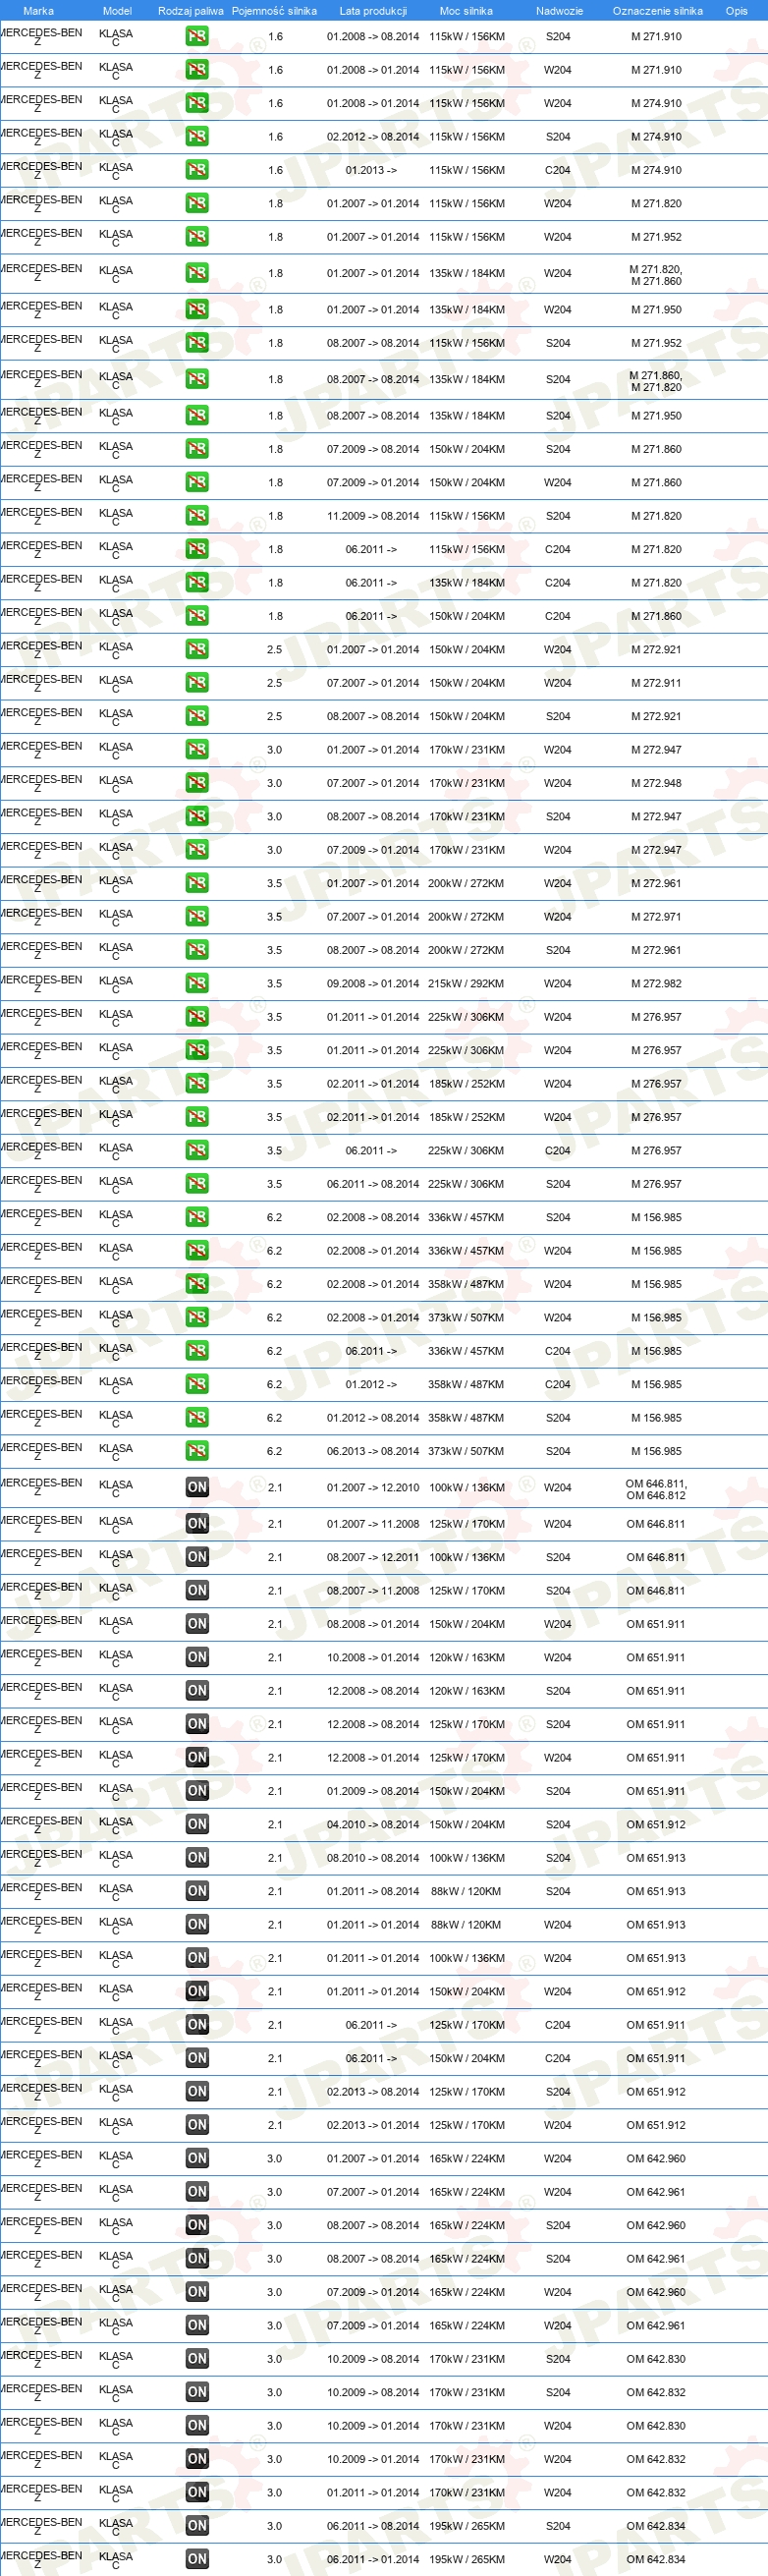The height and width of the screenshot is (2576, 768).
Task: Click the Oznaczenie silnika column header
Action: pos(657,11)
